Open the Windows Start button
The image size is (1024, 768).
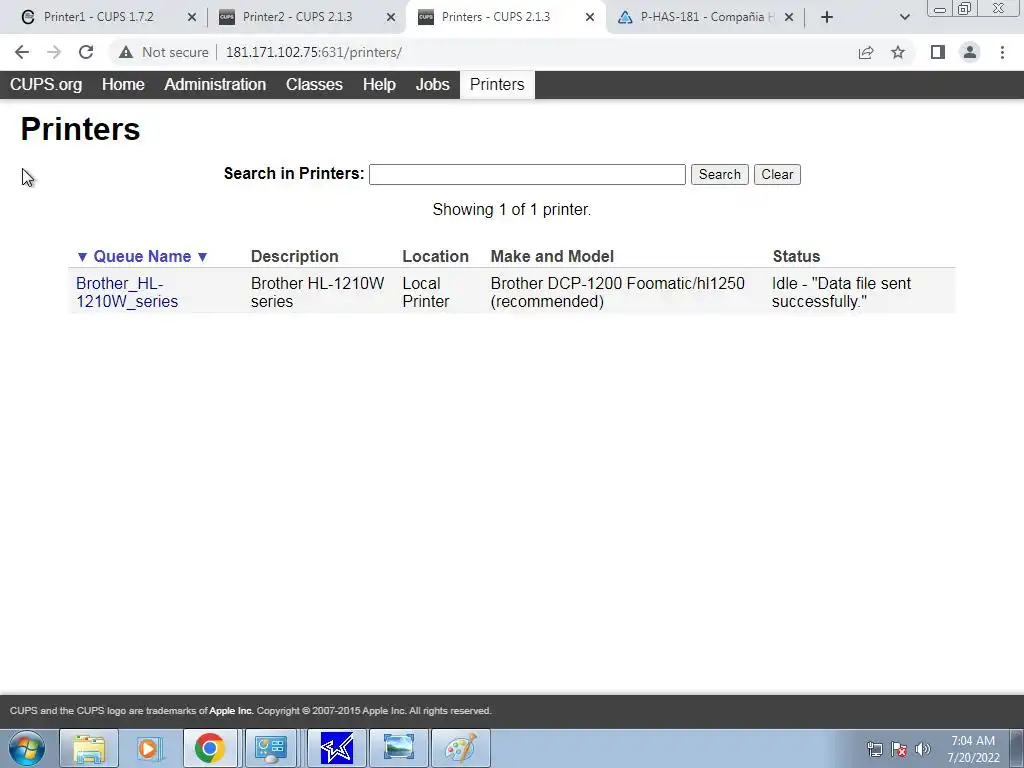26,748
